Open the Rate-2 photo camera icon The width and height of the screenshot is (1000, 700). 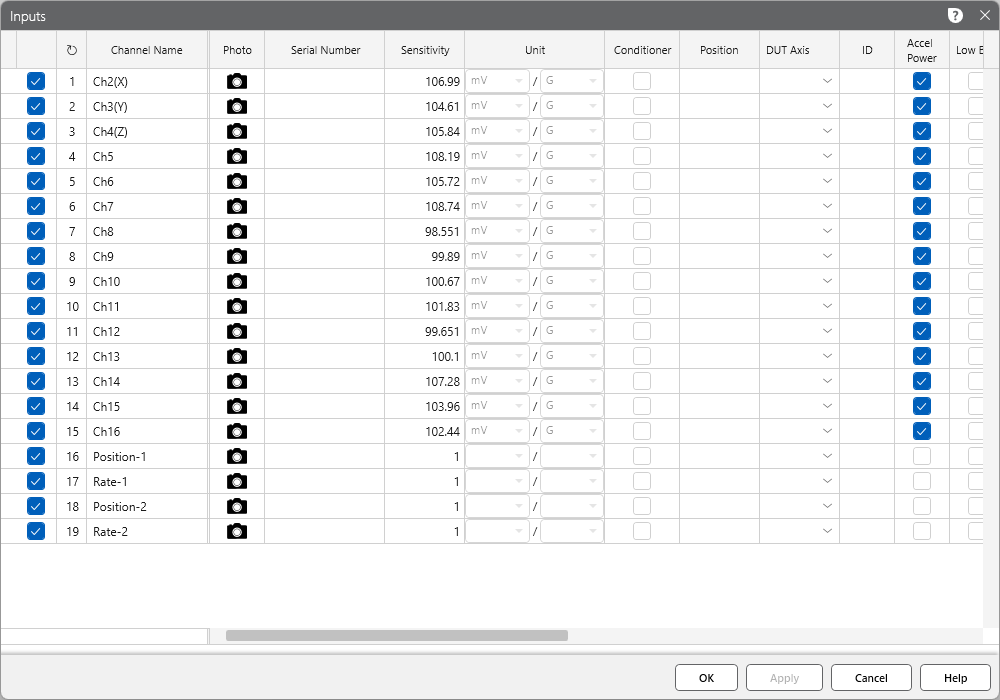pos(236,531)
